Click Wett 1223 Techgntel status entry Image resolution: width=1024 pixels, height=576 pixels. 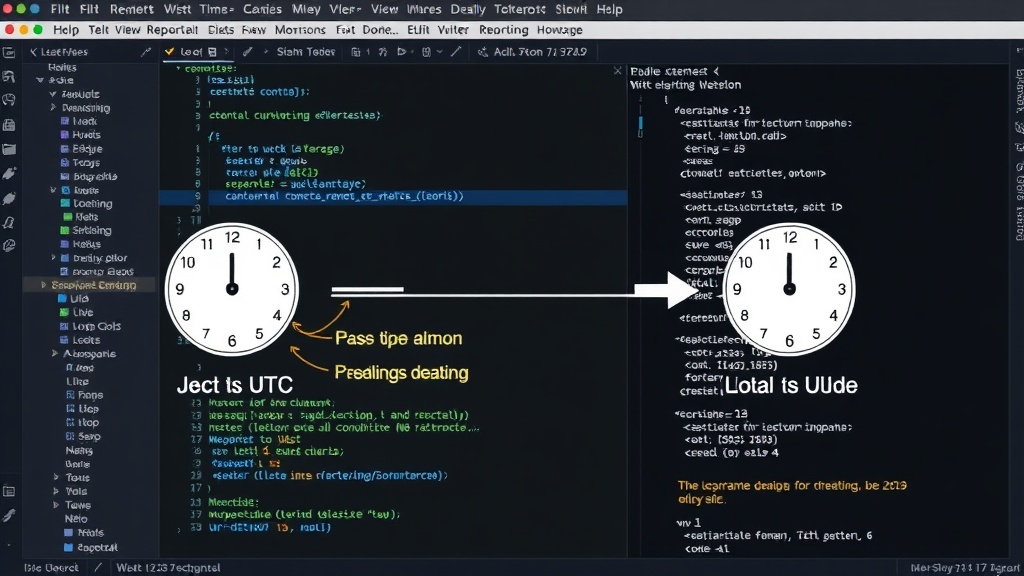(168, 568)
